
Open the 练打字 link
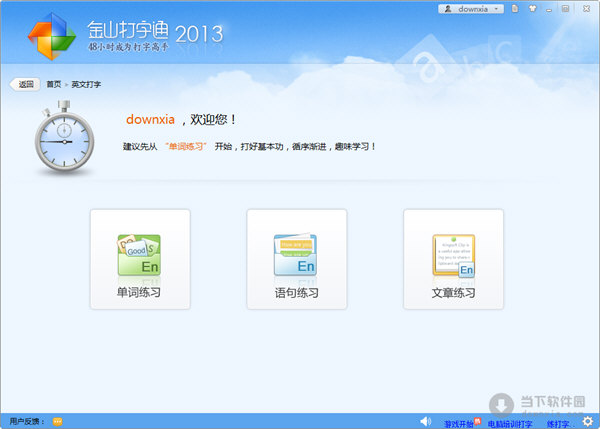558,424
